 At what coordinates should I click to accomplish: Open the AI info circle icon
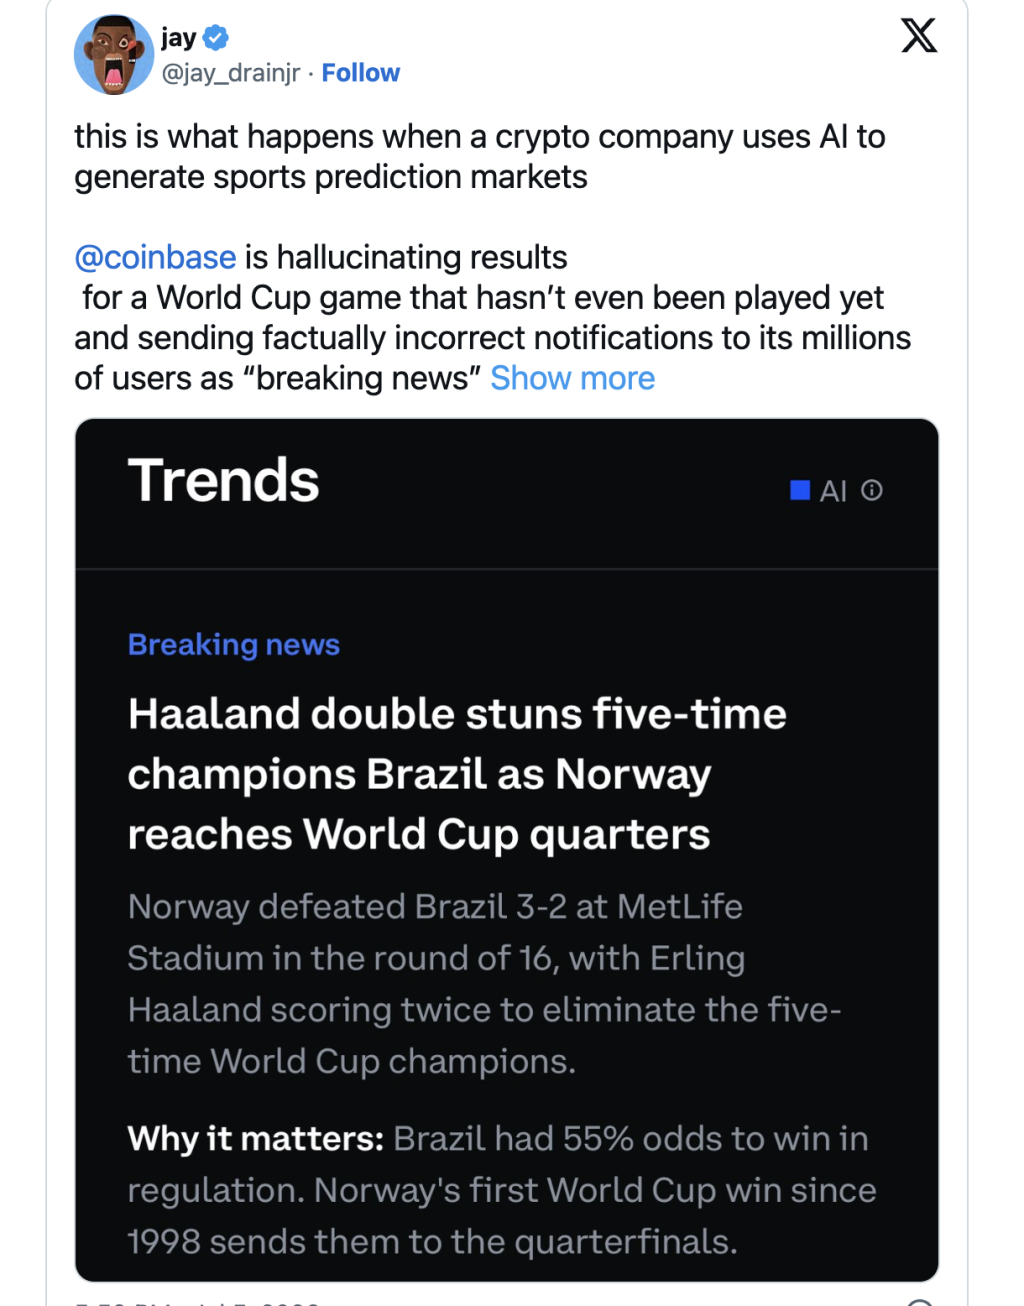872,490
